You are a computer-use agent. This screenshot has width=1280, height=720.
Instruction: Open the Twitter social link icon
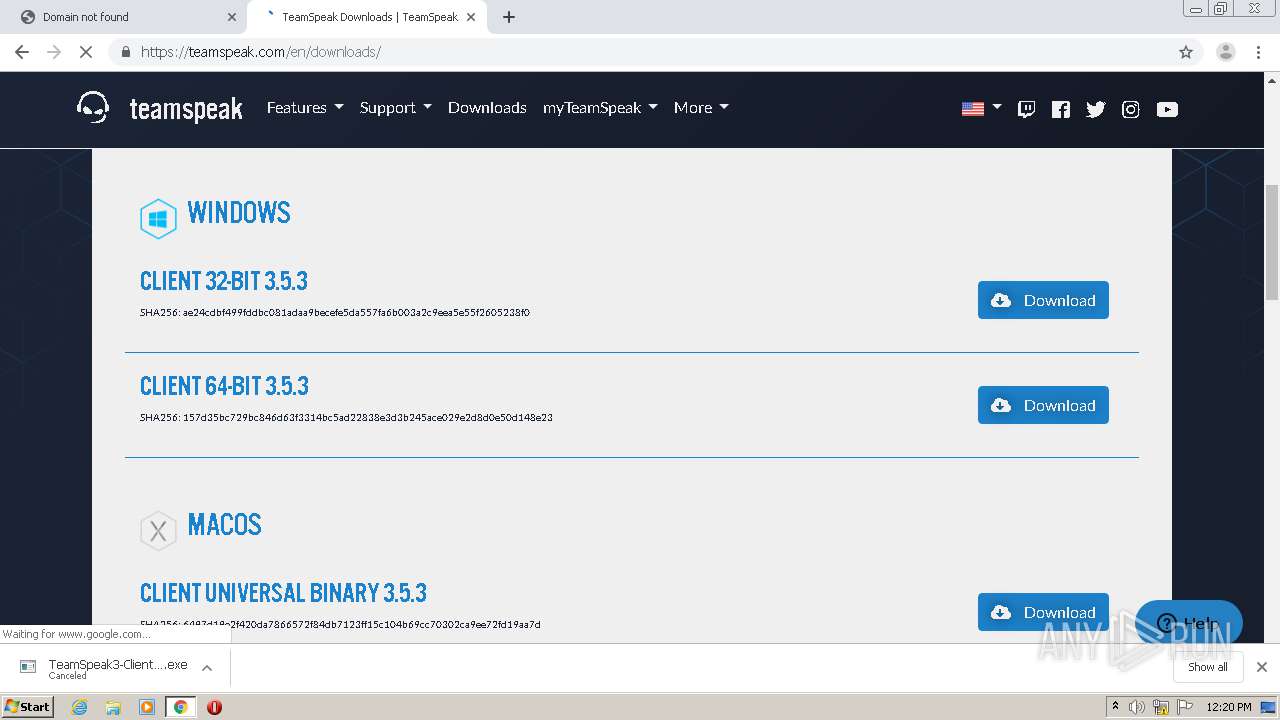(x=1096, y=109)
